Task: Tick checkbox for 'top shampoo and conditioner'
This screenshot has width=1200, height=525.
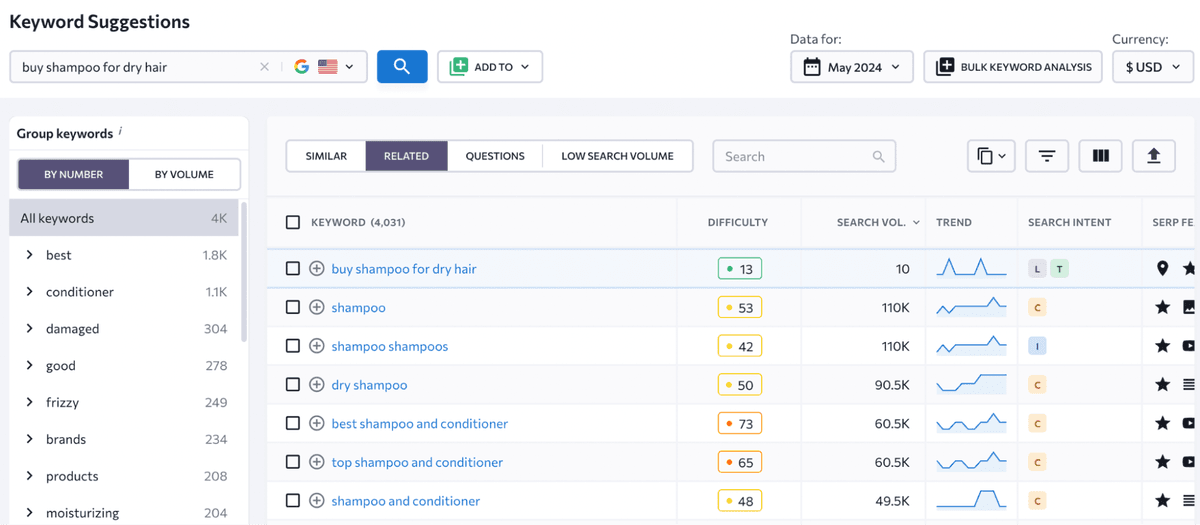Action: point(293,462)
